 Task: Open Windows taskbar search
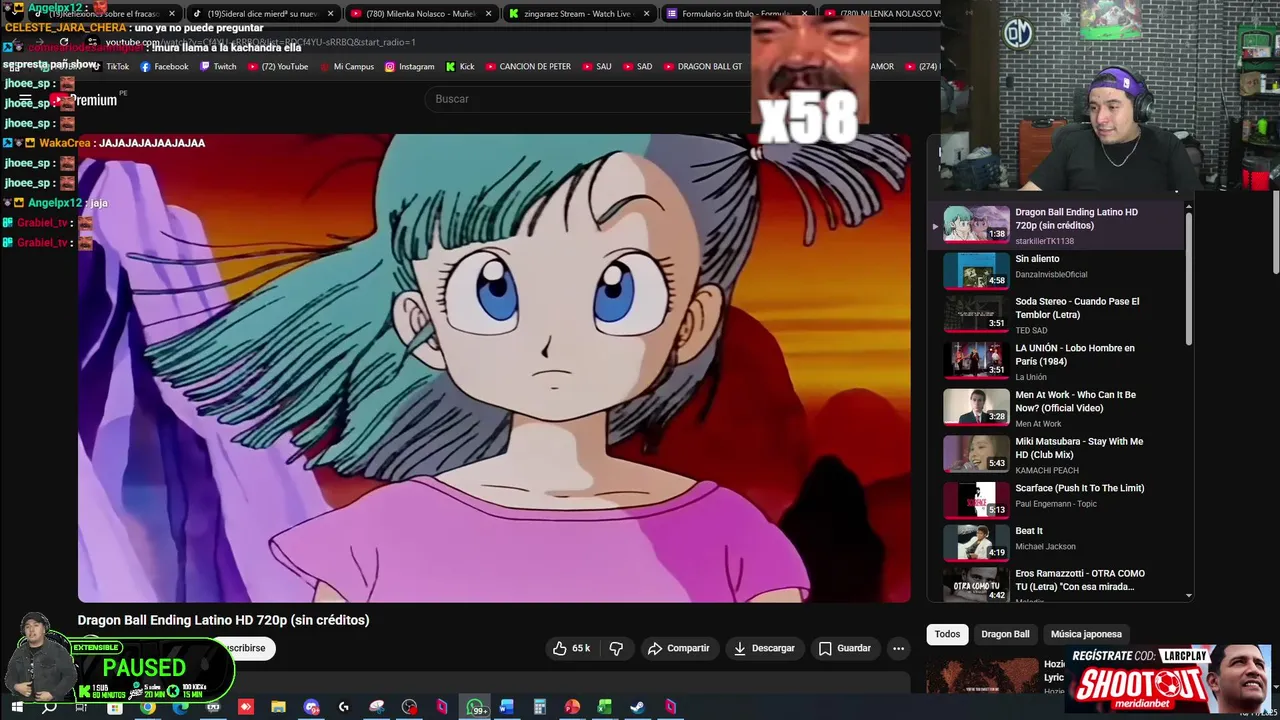coord(49,707)
